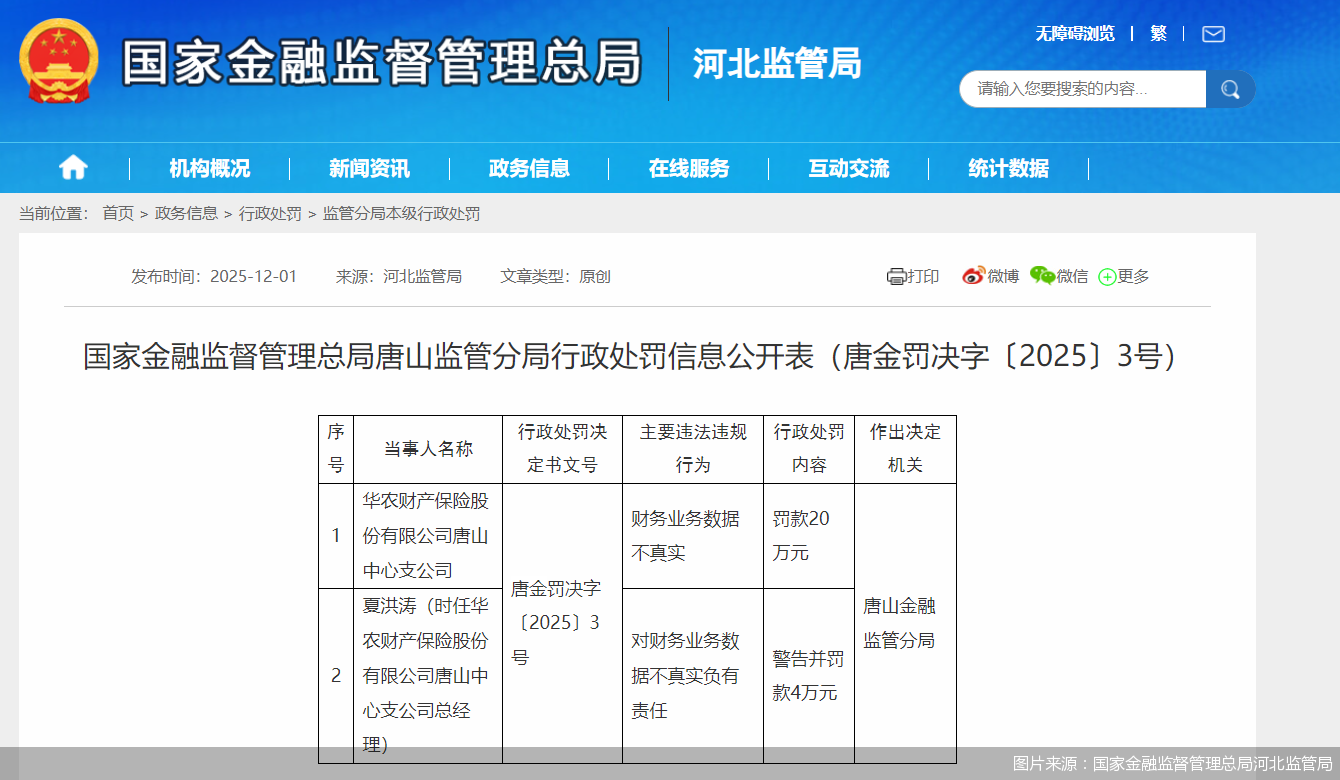The height and width of the screenshot is (780, 1340).
Task: Click the home icon in navigation bar
Action: 73,168
